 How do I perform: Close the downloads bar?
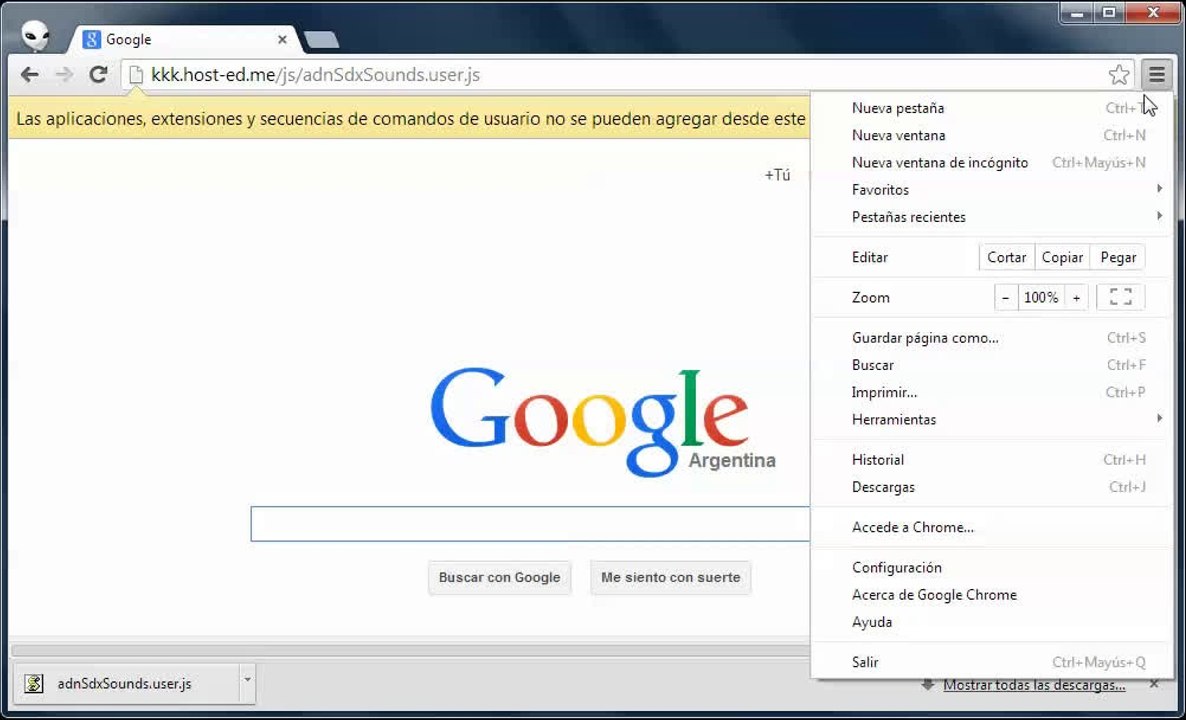coord(1153,684)
